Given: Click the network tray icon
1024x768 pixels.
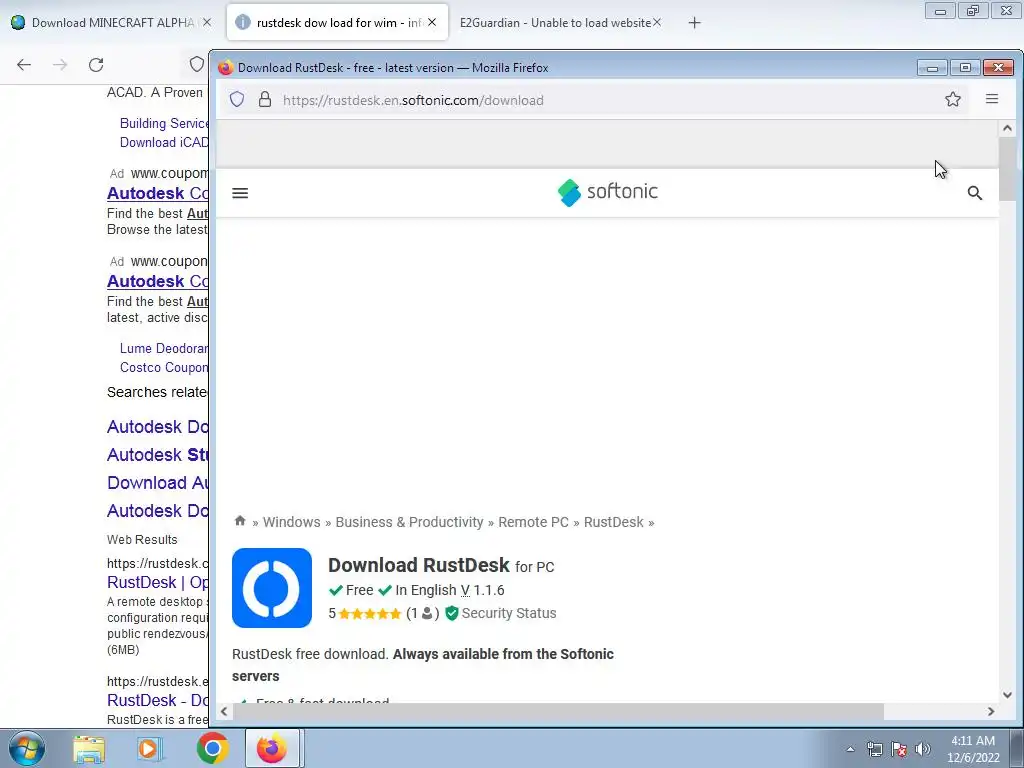Looking at the screenshot, I should (x=874, y=749).
